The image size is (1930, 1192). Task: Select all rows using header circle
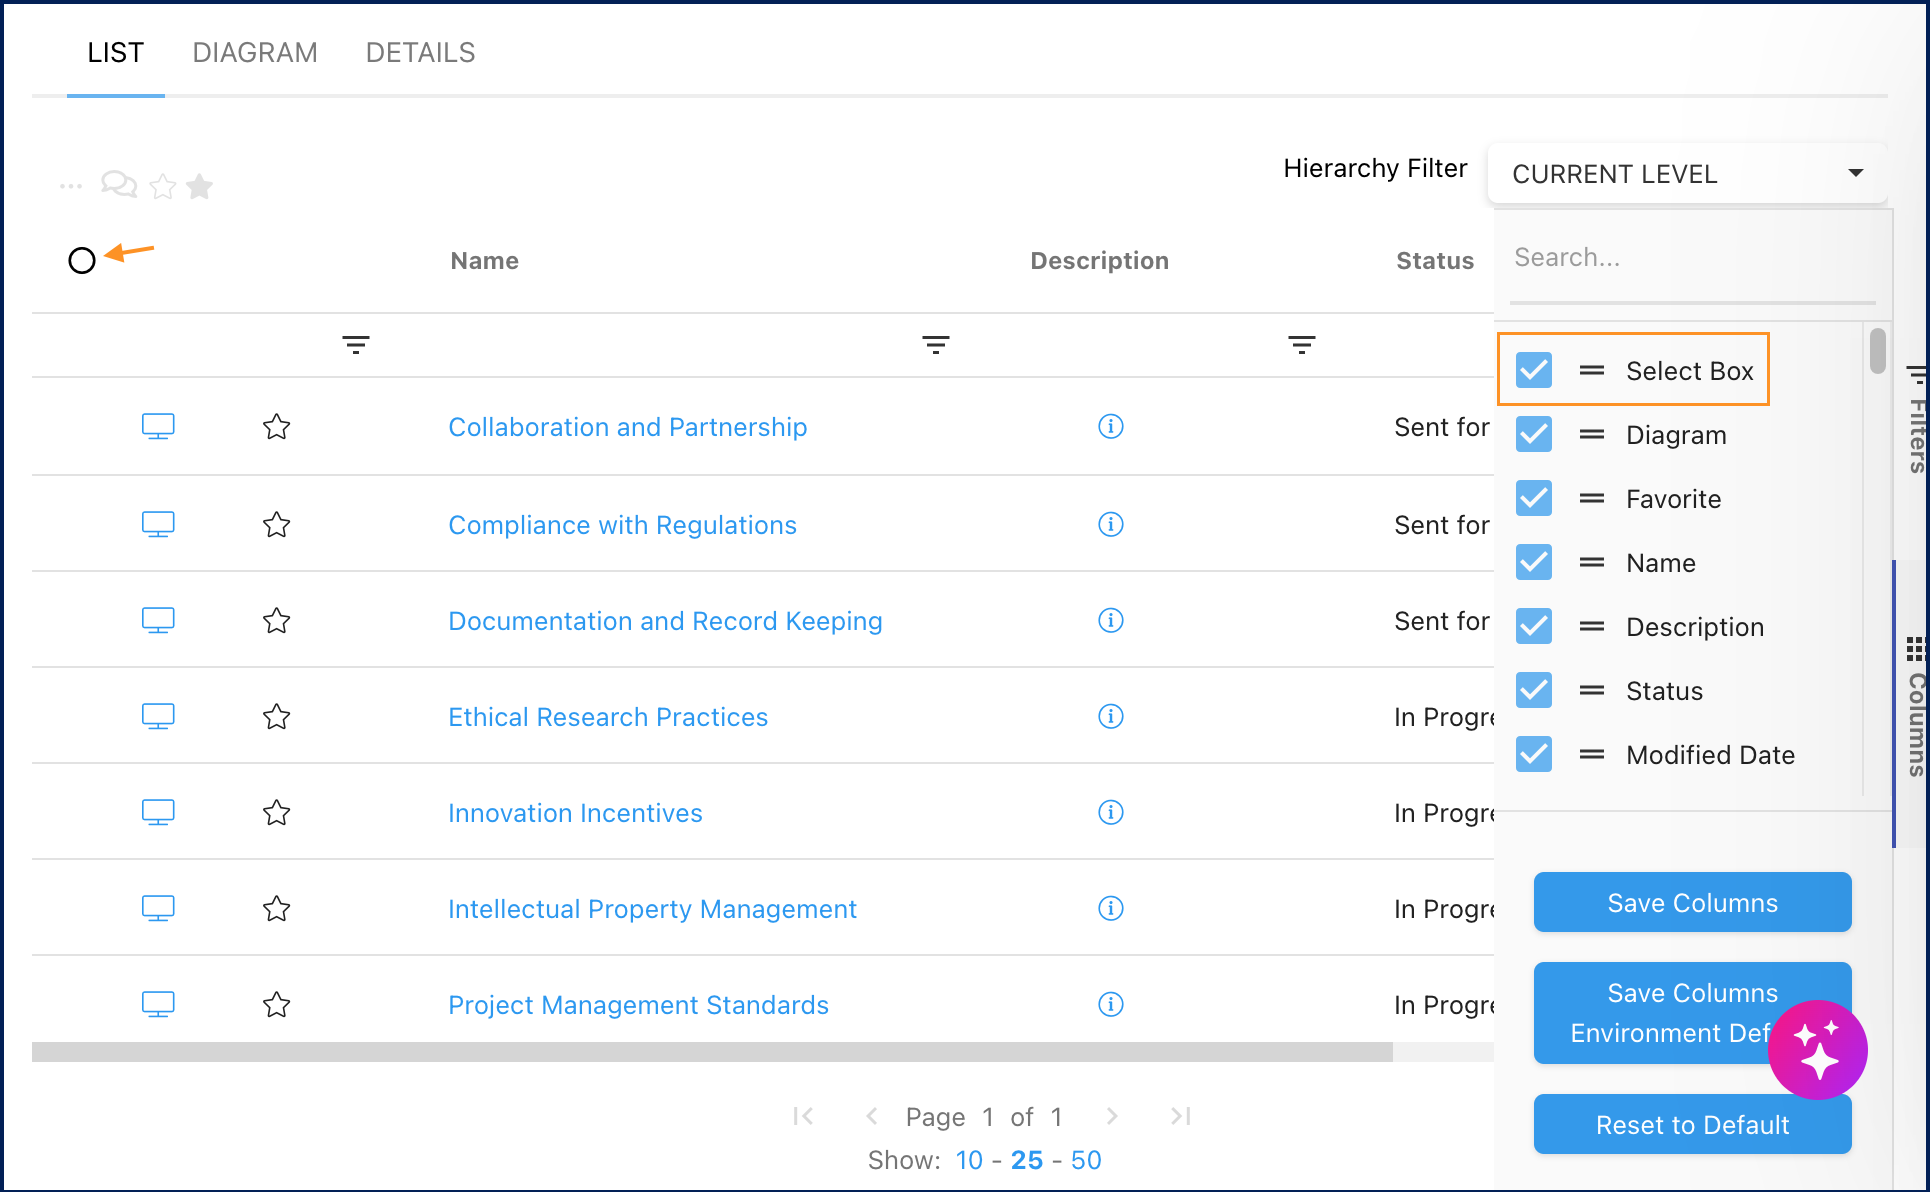(x=82, y=261)
